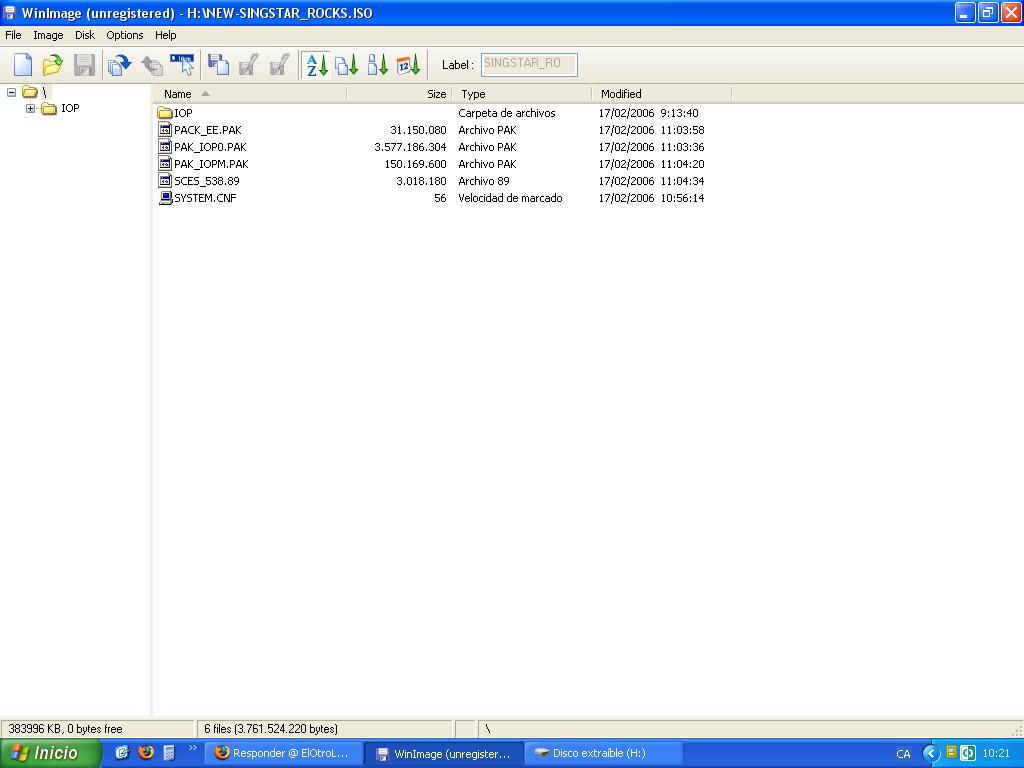Select the SCES_538.89 file name

pyautogui.click(x=206, y=181)
